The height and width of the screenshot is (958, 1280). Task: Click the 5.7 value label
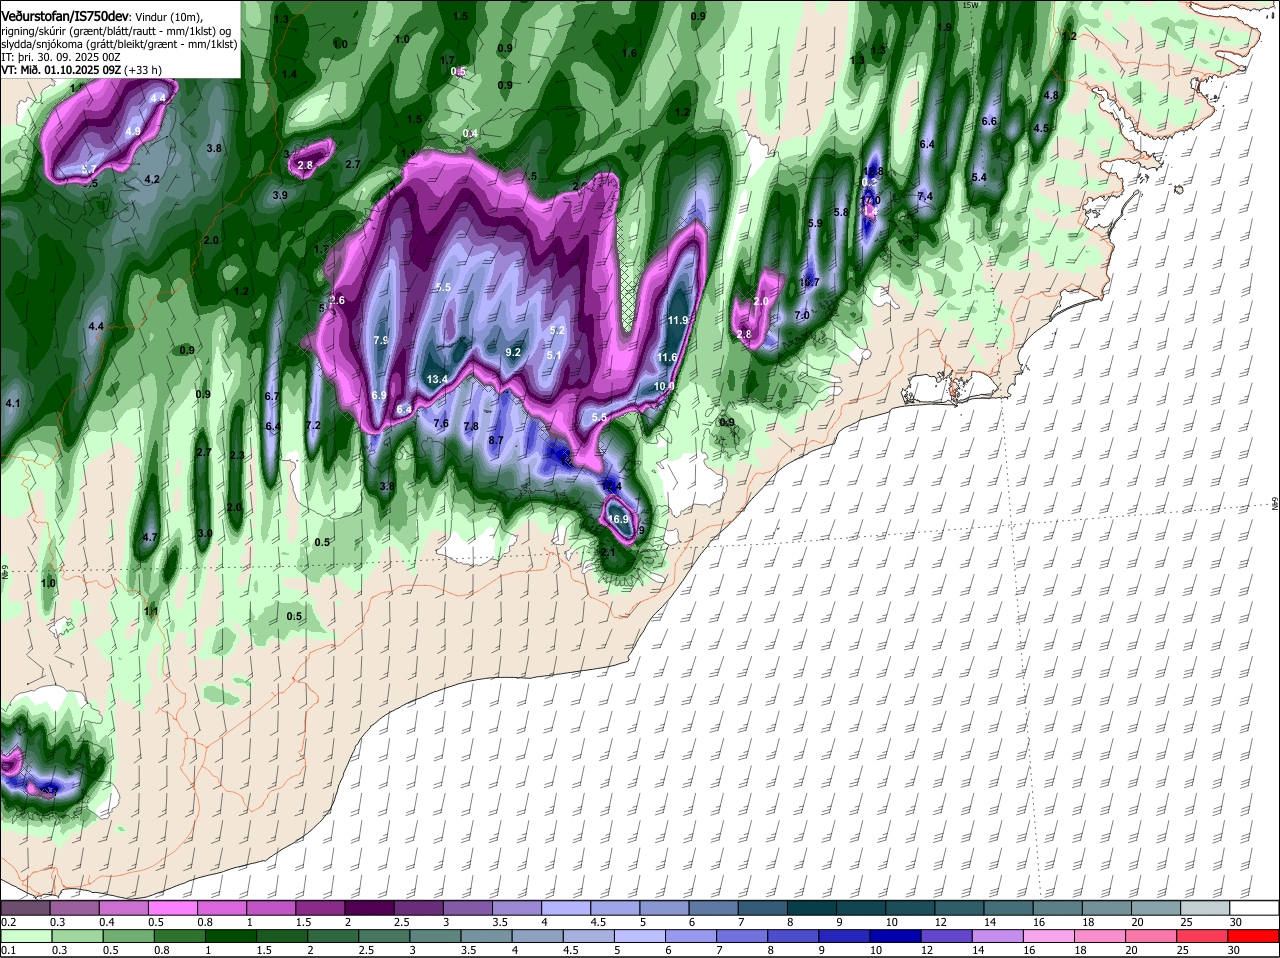[x=89, y=169]
